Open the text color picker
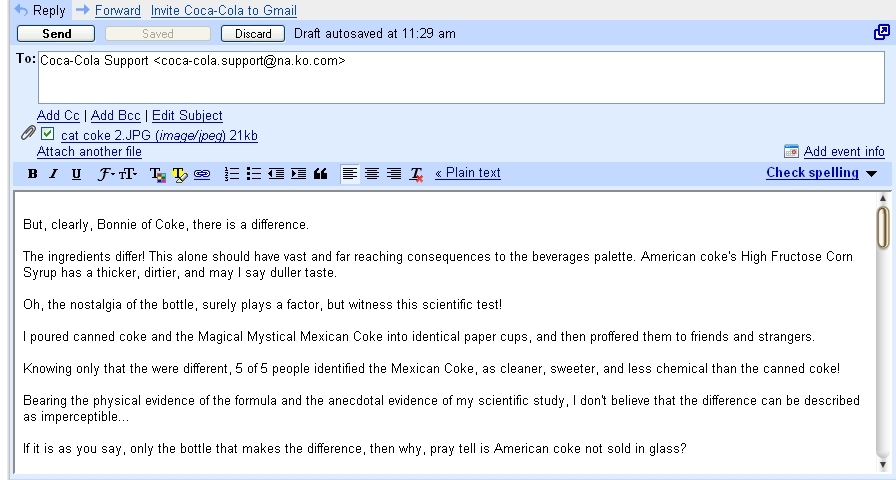Screen dimensions: 896x480 pos(158,174)
